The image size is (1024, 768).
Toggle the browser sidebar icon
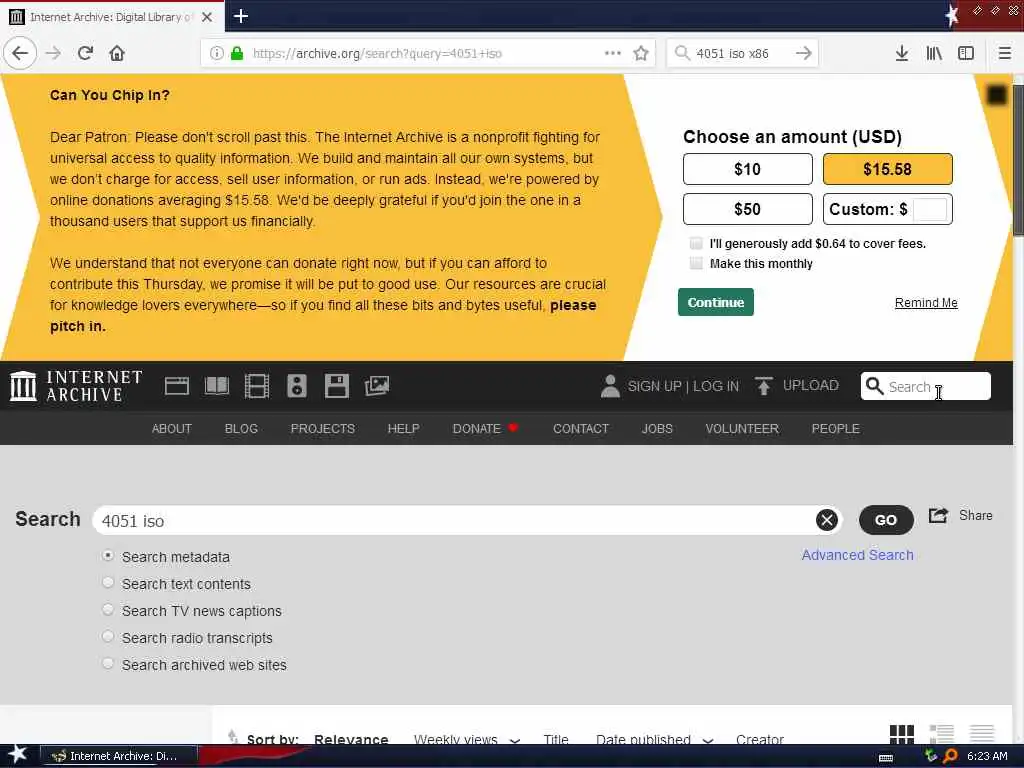point(966,53)
